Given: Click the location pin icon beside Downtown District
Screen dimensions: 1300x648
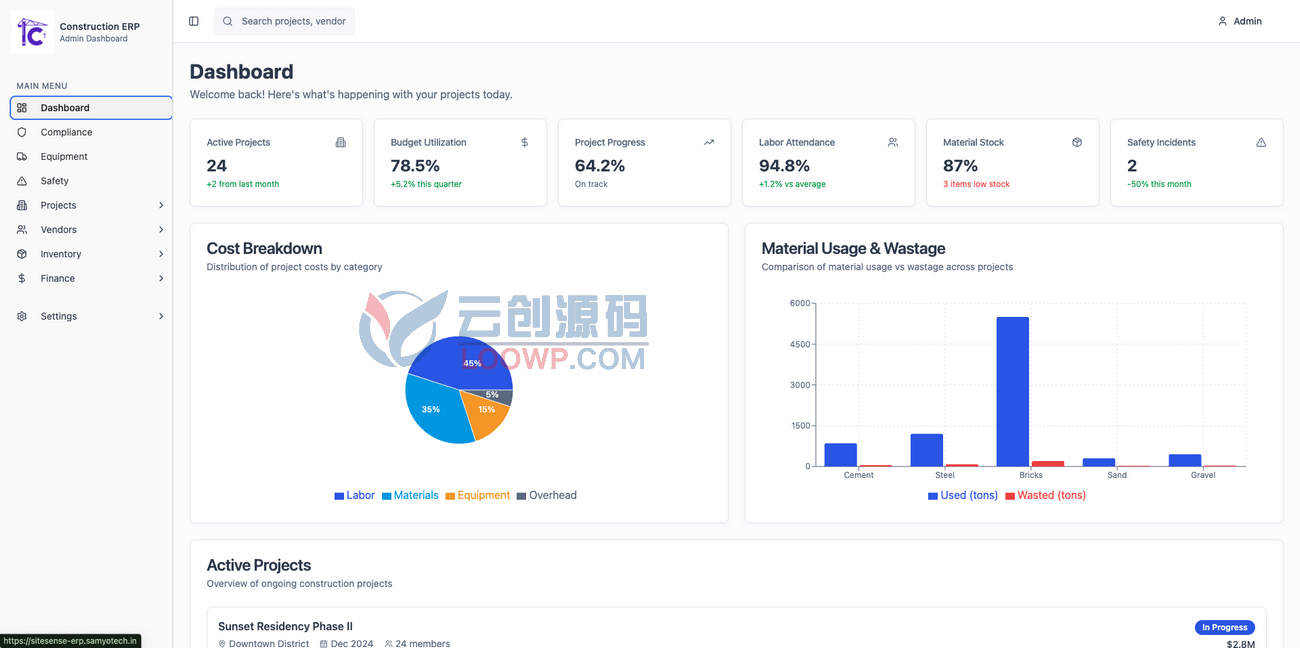Looking at the screenshot, I should tap(222, 643).
